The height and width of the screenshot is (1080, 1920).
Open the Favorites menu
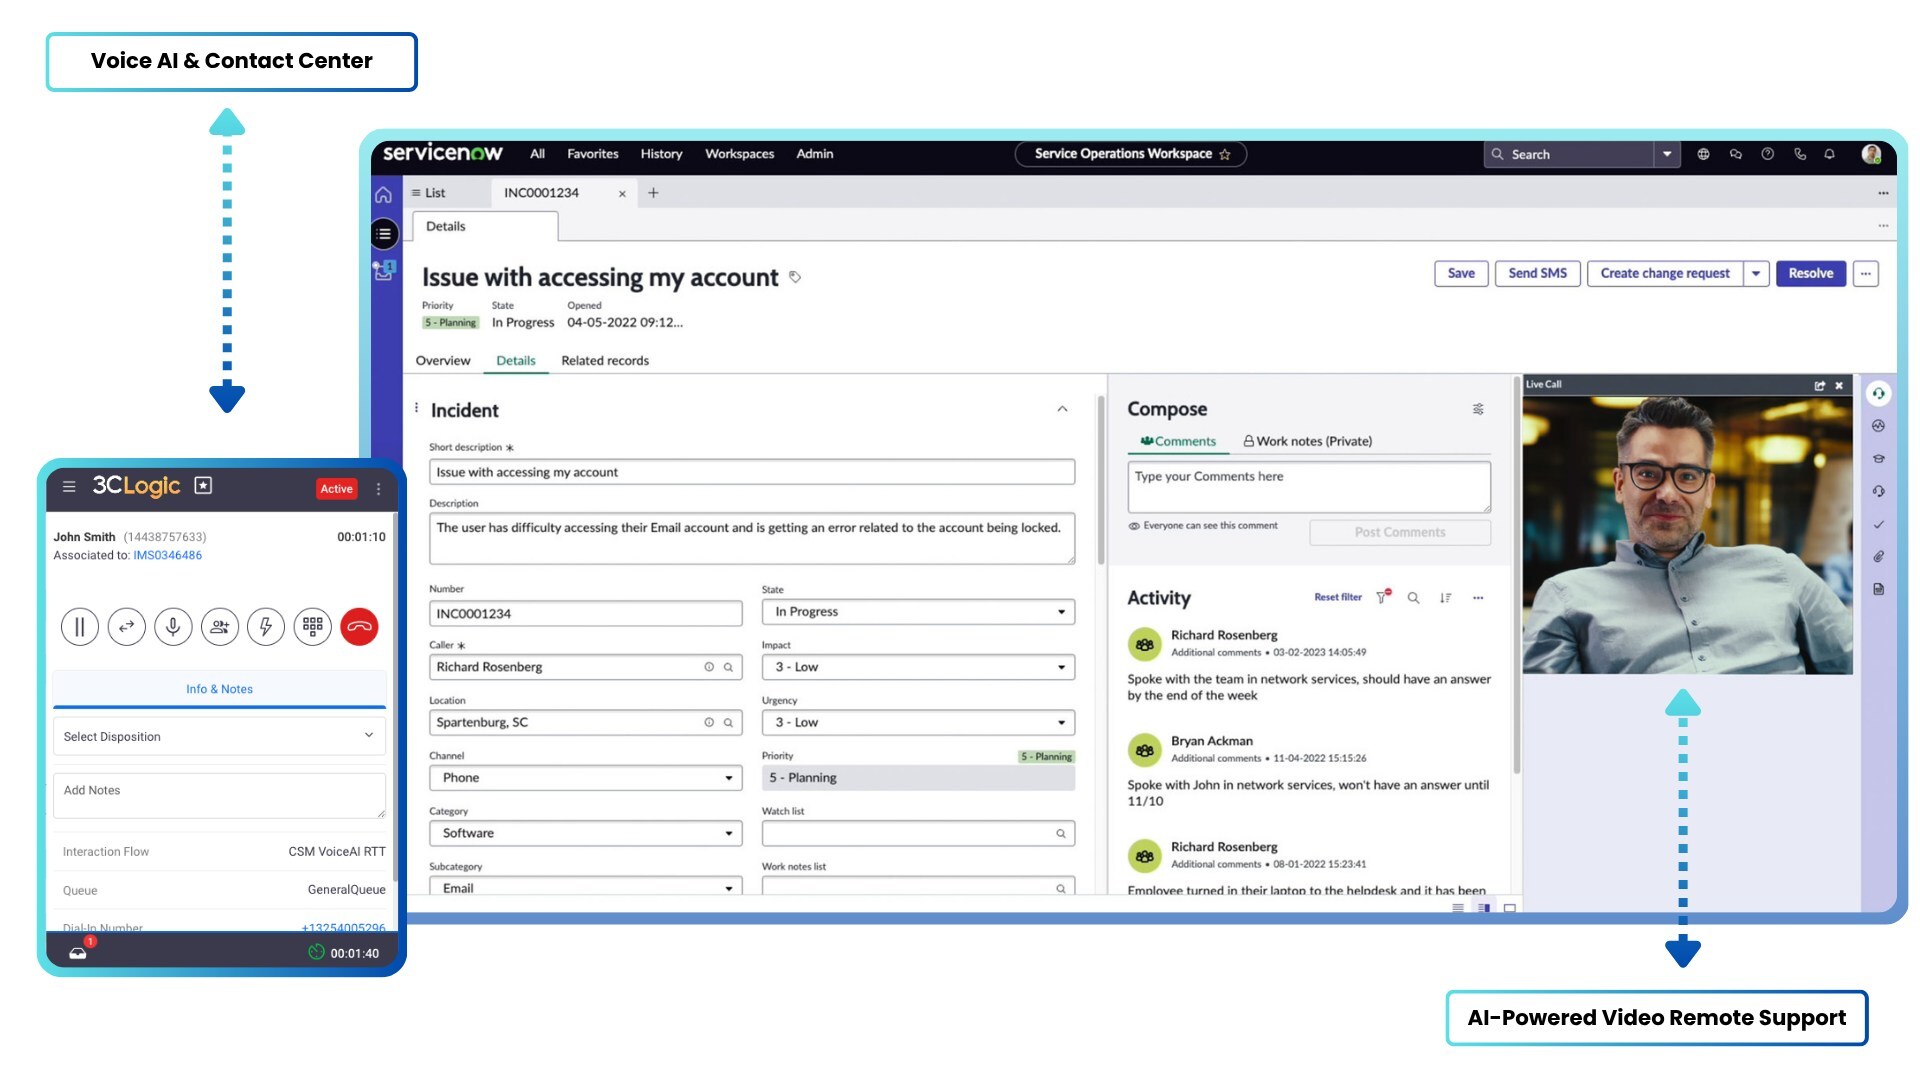pos(592,154)
